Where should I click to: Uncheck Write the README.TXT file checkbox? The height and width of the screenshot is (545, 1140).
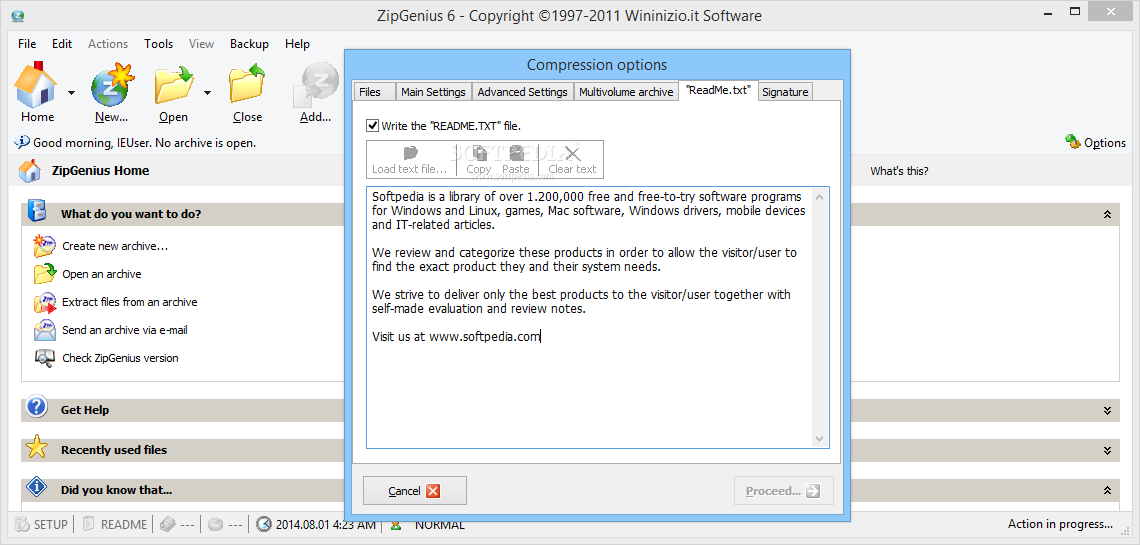point(373,126)
